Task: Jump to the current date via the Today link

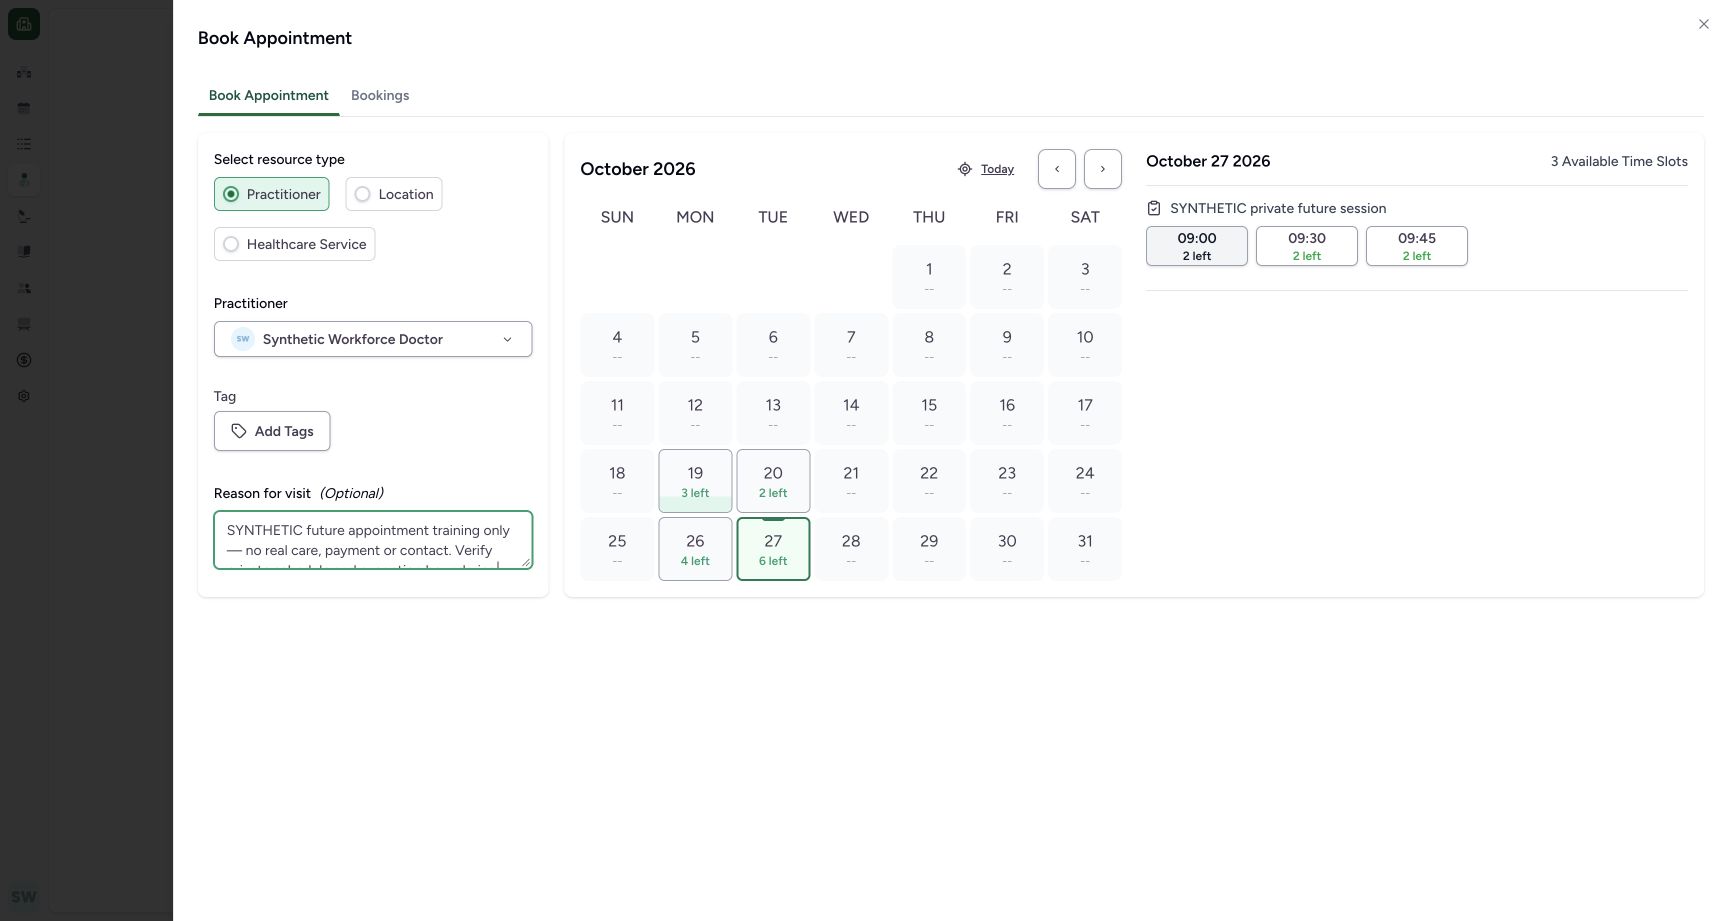Action: 997,169
